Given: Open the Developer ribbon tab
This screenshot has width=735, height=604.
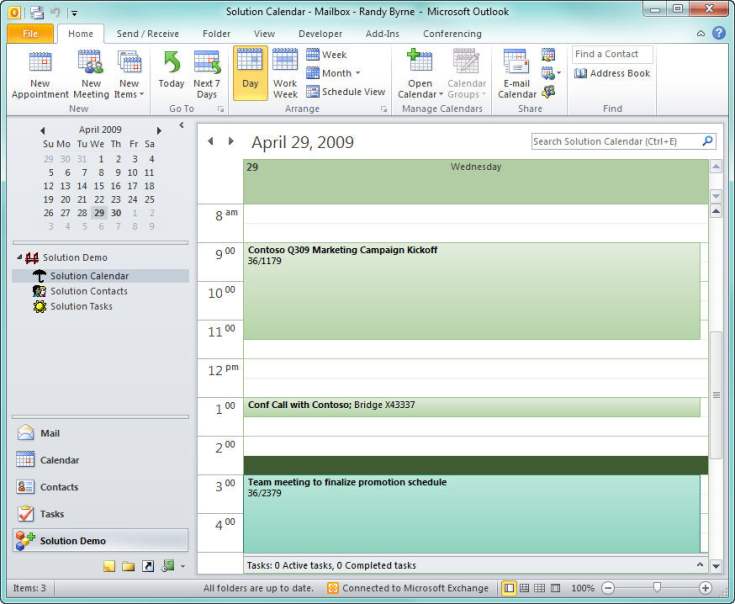Looking at the screenshot, I should tap(320, 34).
